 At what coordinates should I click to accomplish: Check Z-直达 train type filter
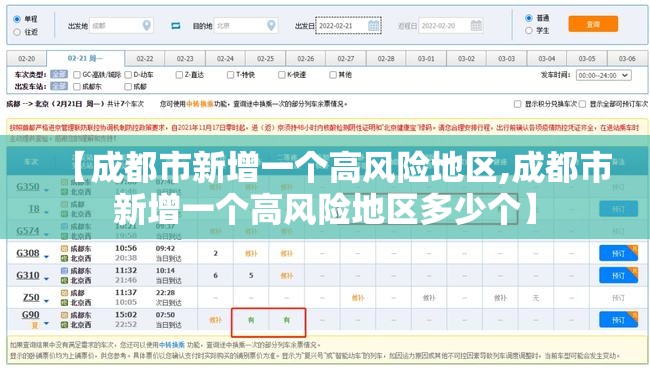click(x=179, y=75)
